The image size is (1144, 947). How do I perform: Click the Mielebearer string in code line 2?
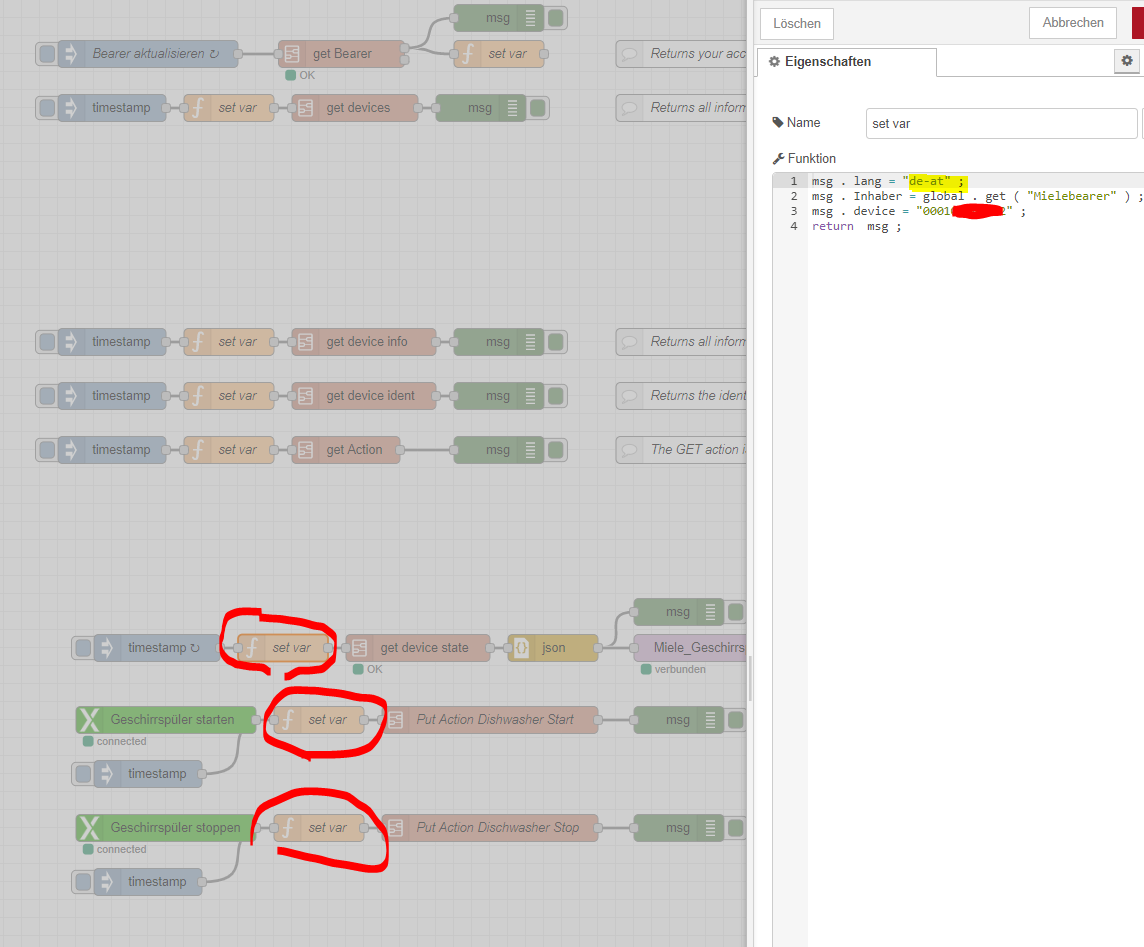(1072, 196)
